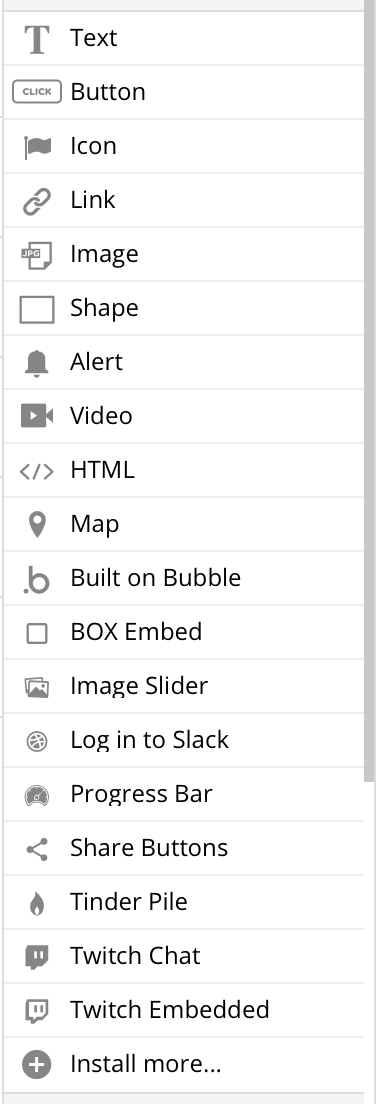Choose Image Slider from the list
This screenshot has width=376, height=1104.
tap(184, 686)
